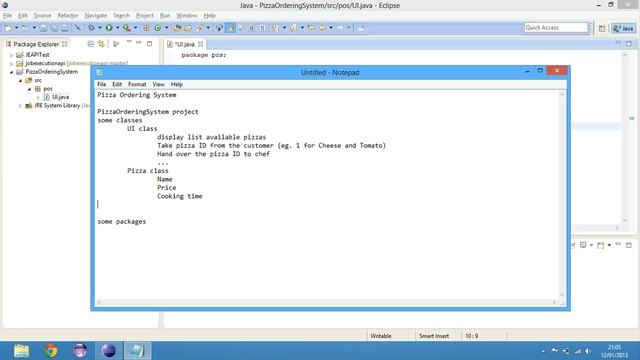Image resolution: width=640 pixels, height=360 pixels.
Task: Click 'Cooking time' text in Notepad
Action: 180,196
